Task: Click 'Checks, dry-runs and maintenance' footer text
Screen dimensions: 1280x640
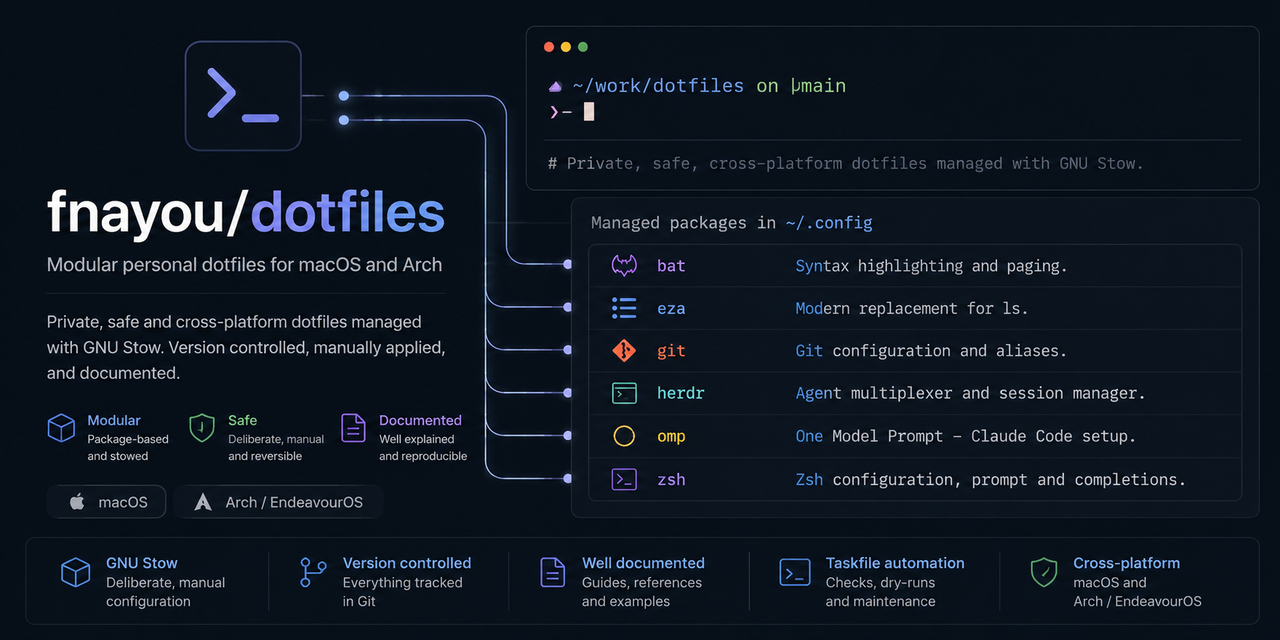Action: [881, 592]
